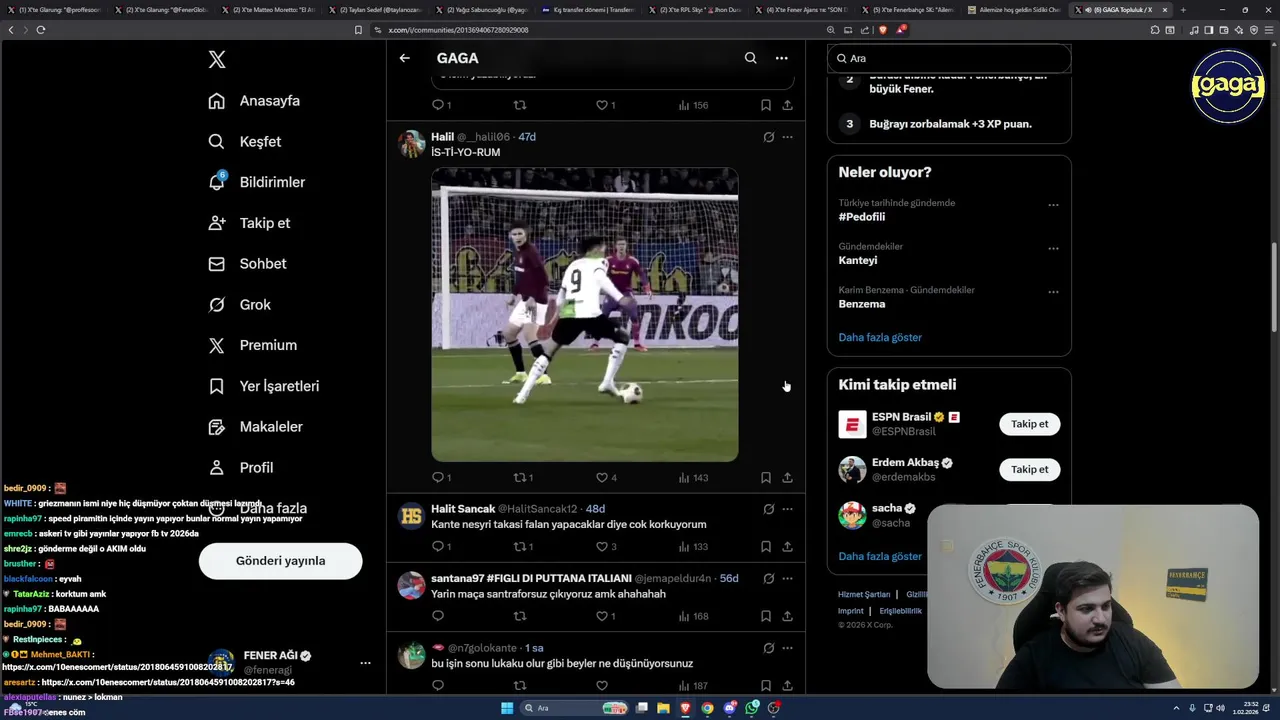Open more options for #Pedofili trend
The image size is (1280, 720).
pyautogui.click(x=1053, y=205)
